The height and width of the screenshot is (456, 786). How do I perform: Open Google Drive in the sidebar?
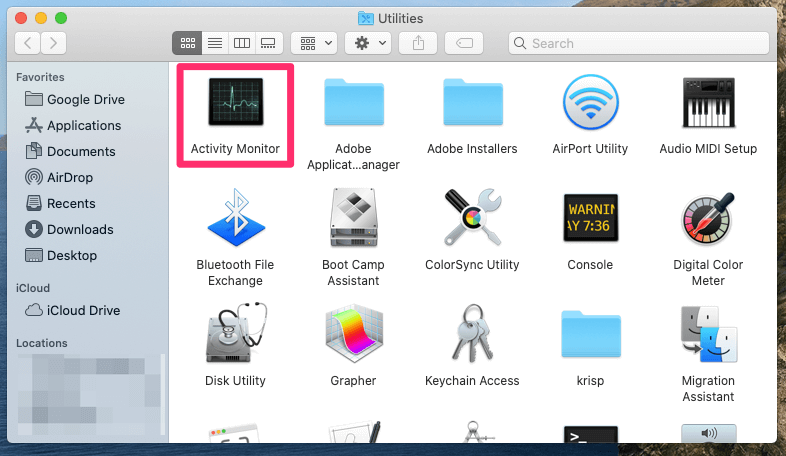(75, 99)
